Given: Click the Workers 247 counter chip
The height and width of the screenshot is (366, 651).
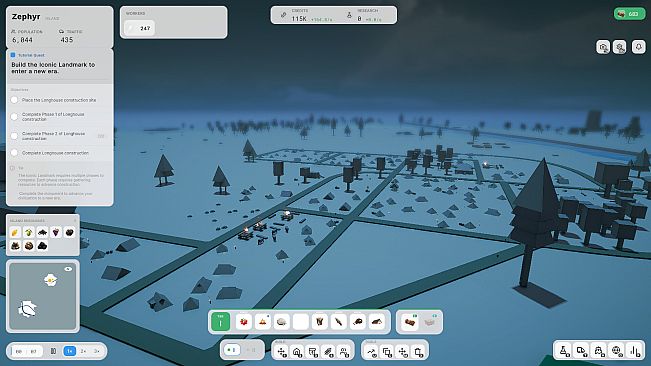Looking at the screenshot, I should pyautogui.click(x=140, y=28).
